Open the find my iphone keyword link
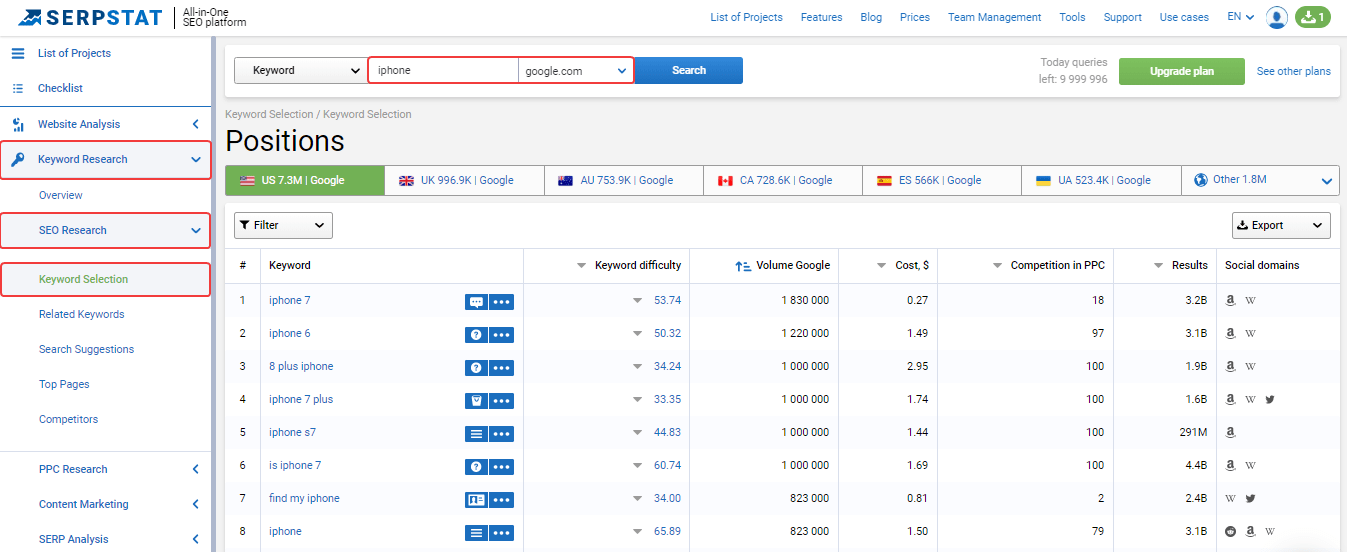This screenshot has width=1347, height=552. (x=304, y=498)
